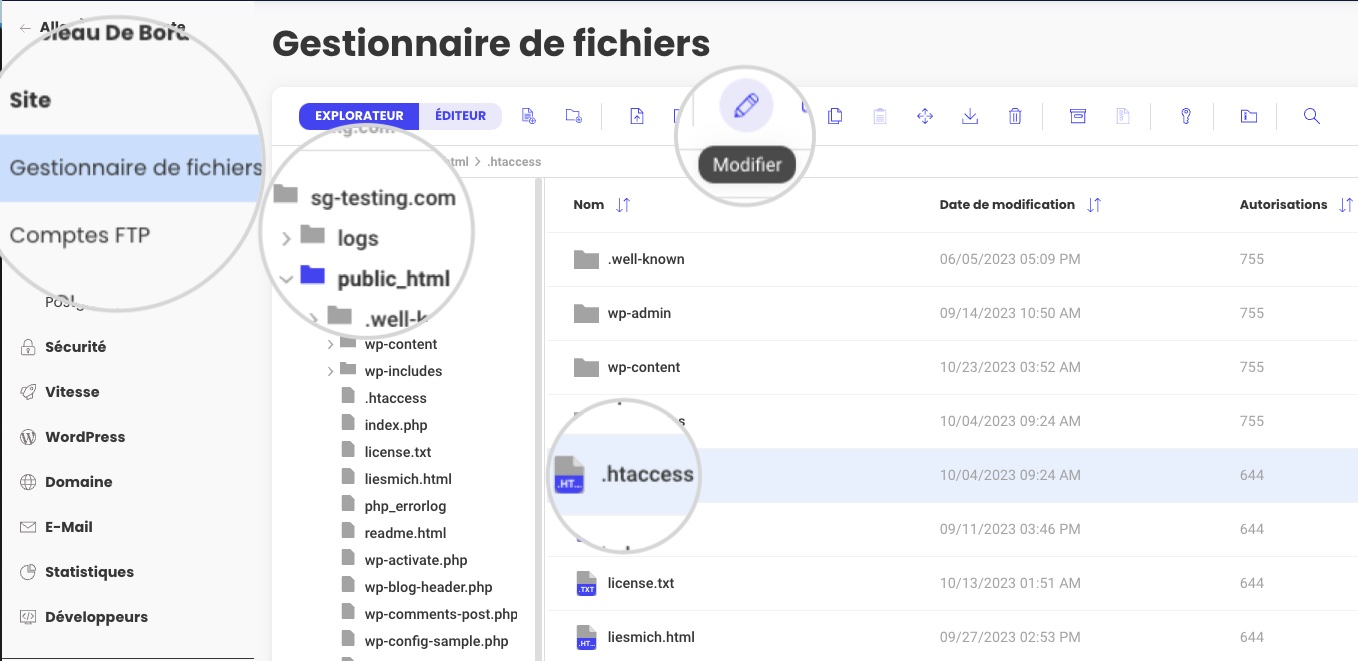This screenshot has width=1358, height=661.
Task: Select php_errorlog in folder tree
Action: [x=405, y=506]
